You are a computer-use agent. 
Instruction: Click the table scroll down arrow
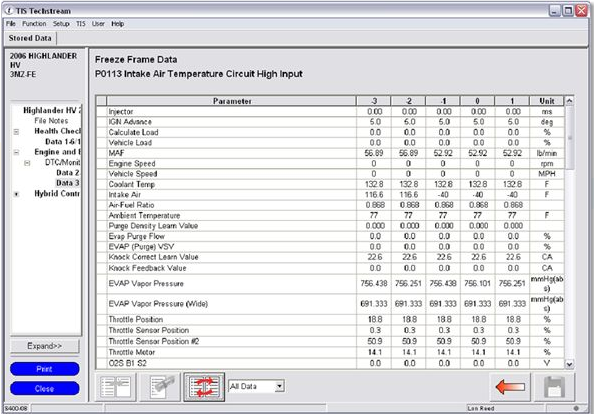(569, 364)
